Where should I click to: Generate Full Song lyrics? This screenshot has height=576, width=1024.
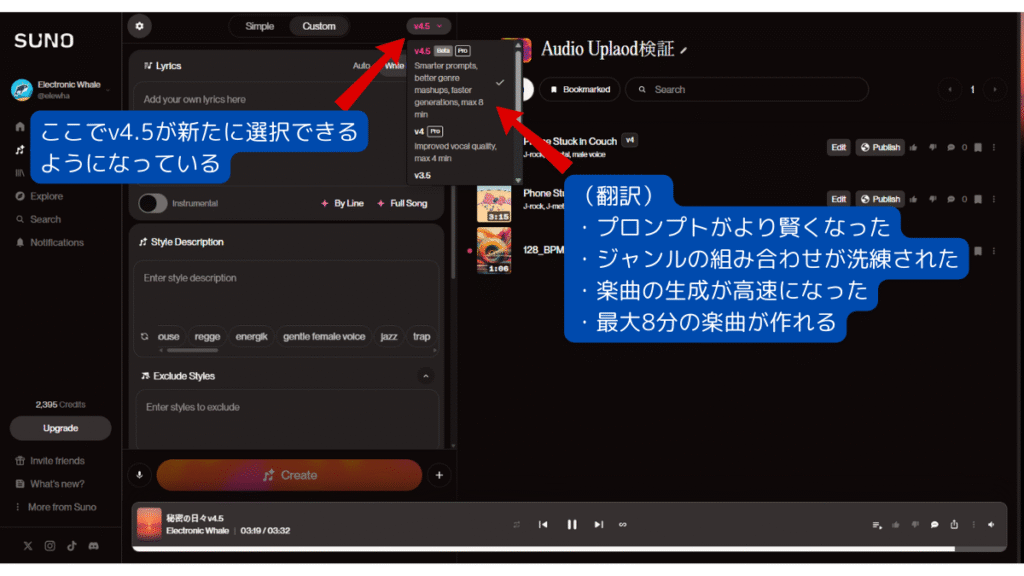click(x=402, y=203)
